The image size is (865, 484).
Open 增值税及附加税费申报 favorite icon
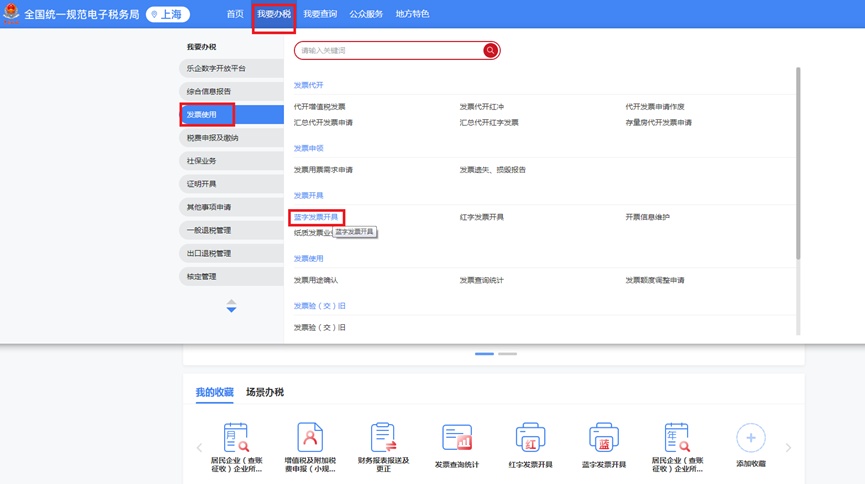pyautogui.click(x=310, y=438)
